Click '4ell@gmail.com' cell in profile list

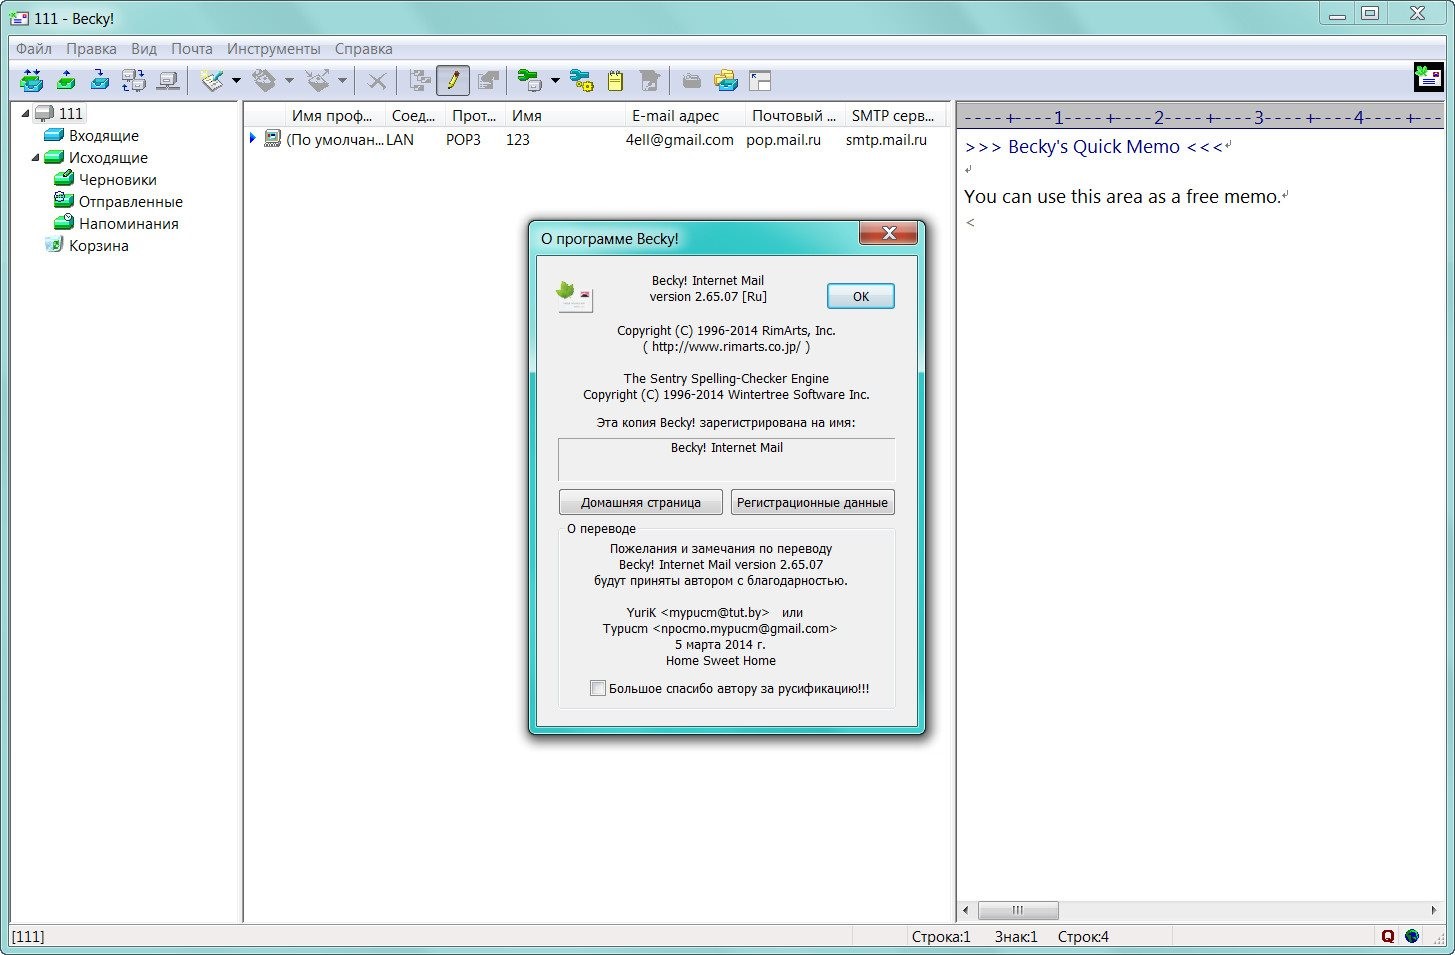pos(679,139)
